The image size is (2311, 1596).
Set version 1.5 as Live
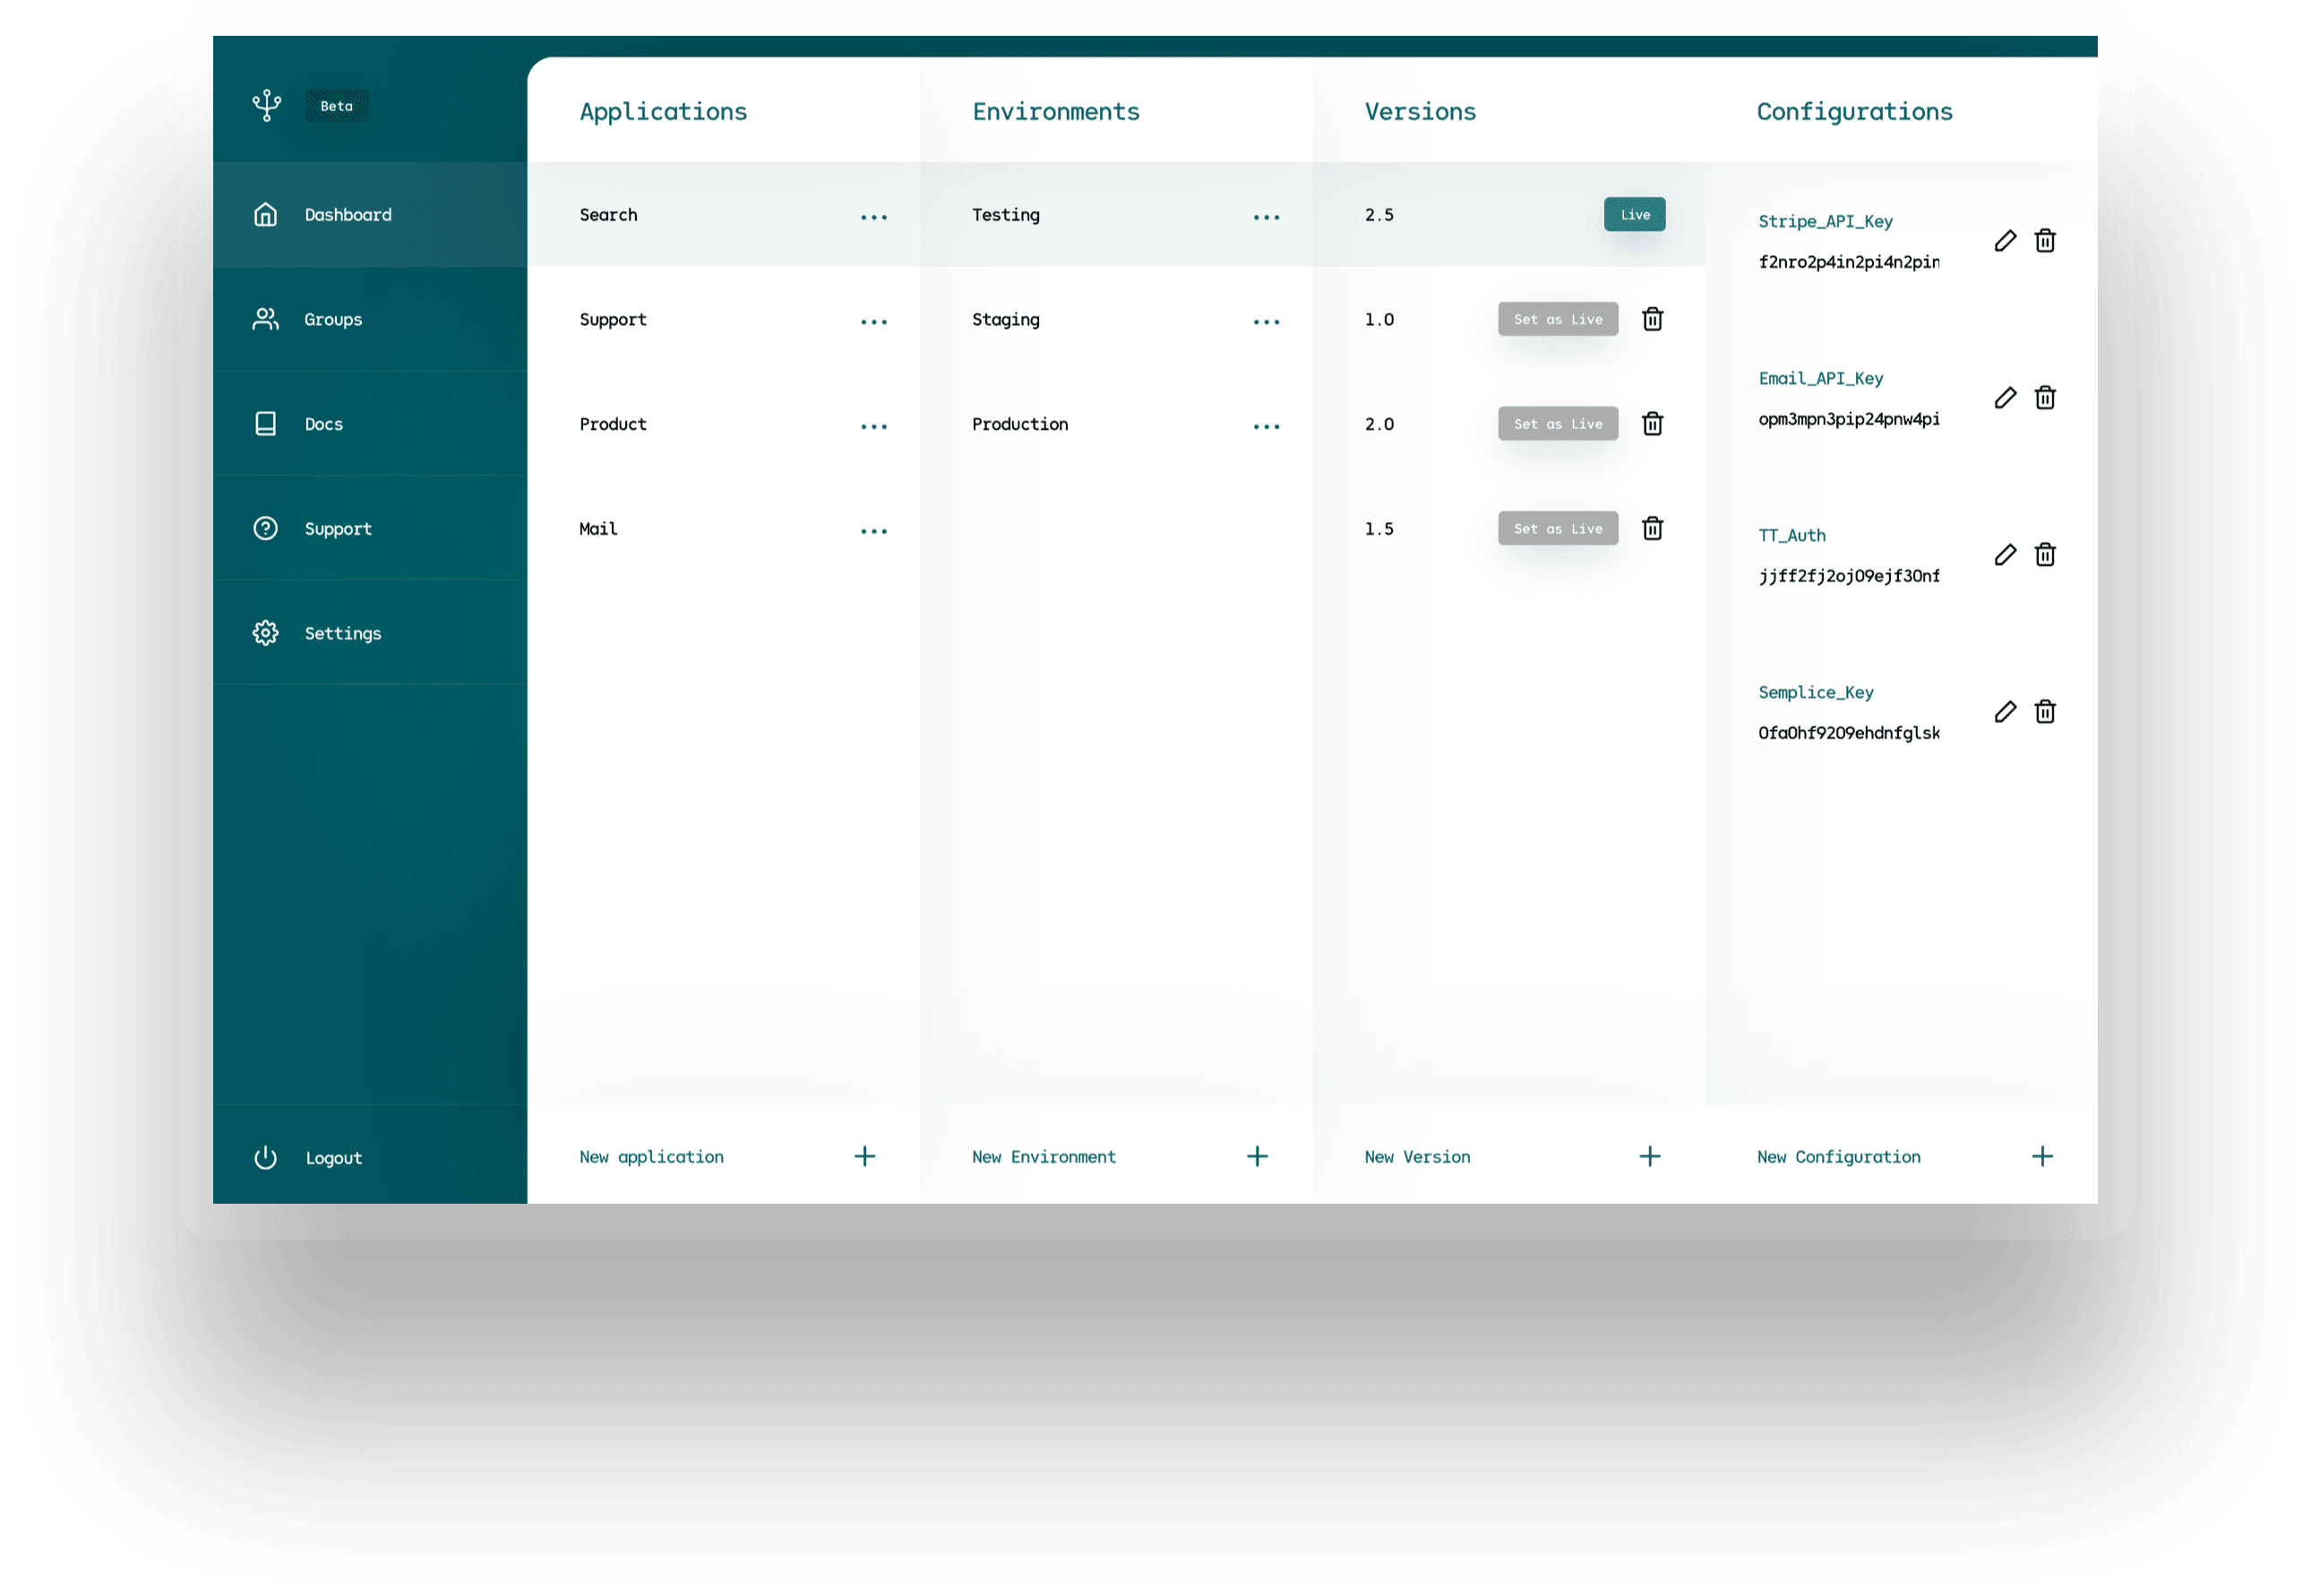tap(1557, 528)
